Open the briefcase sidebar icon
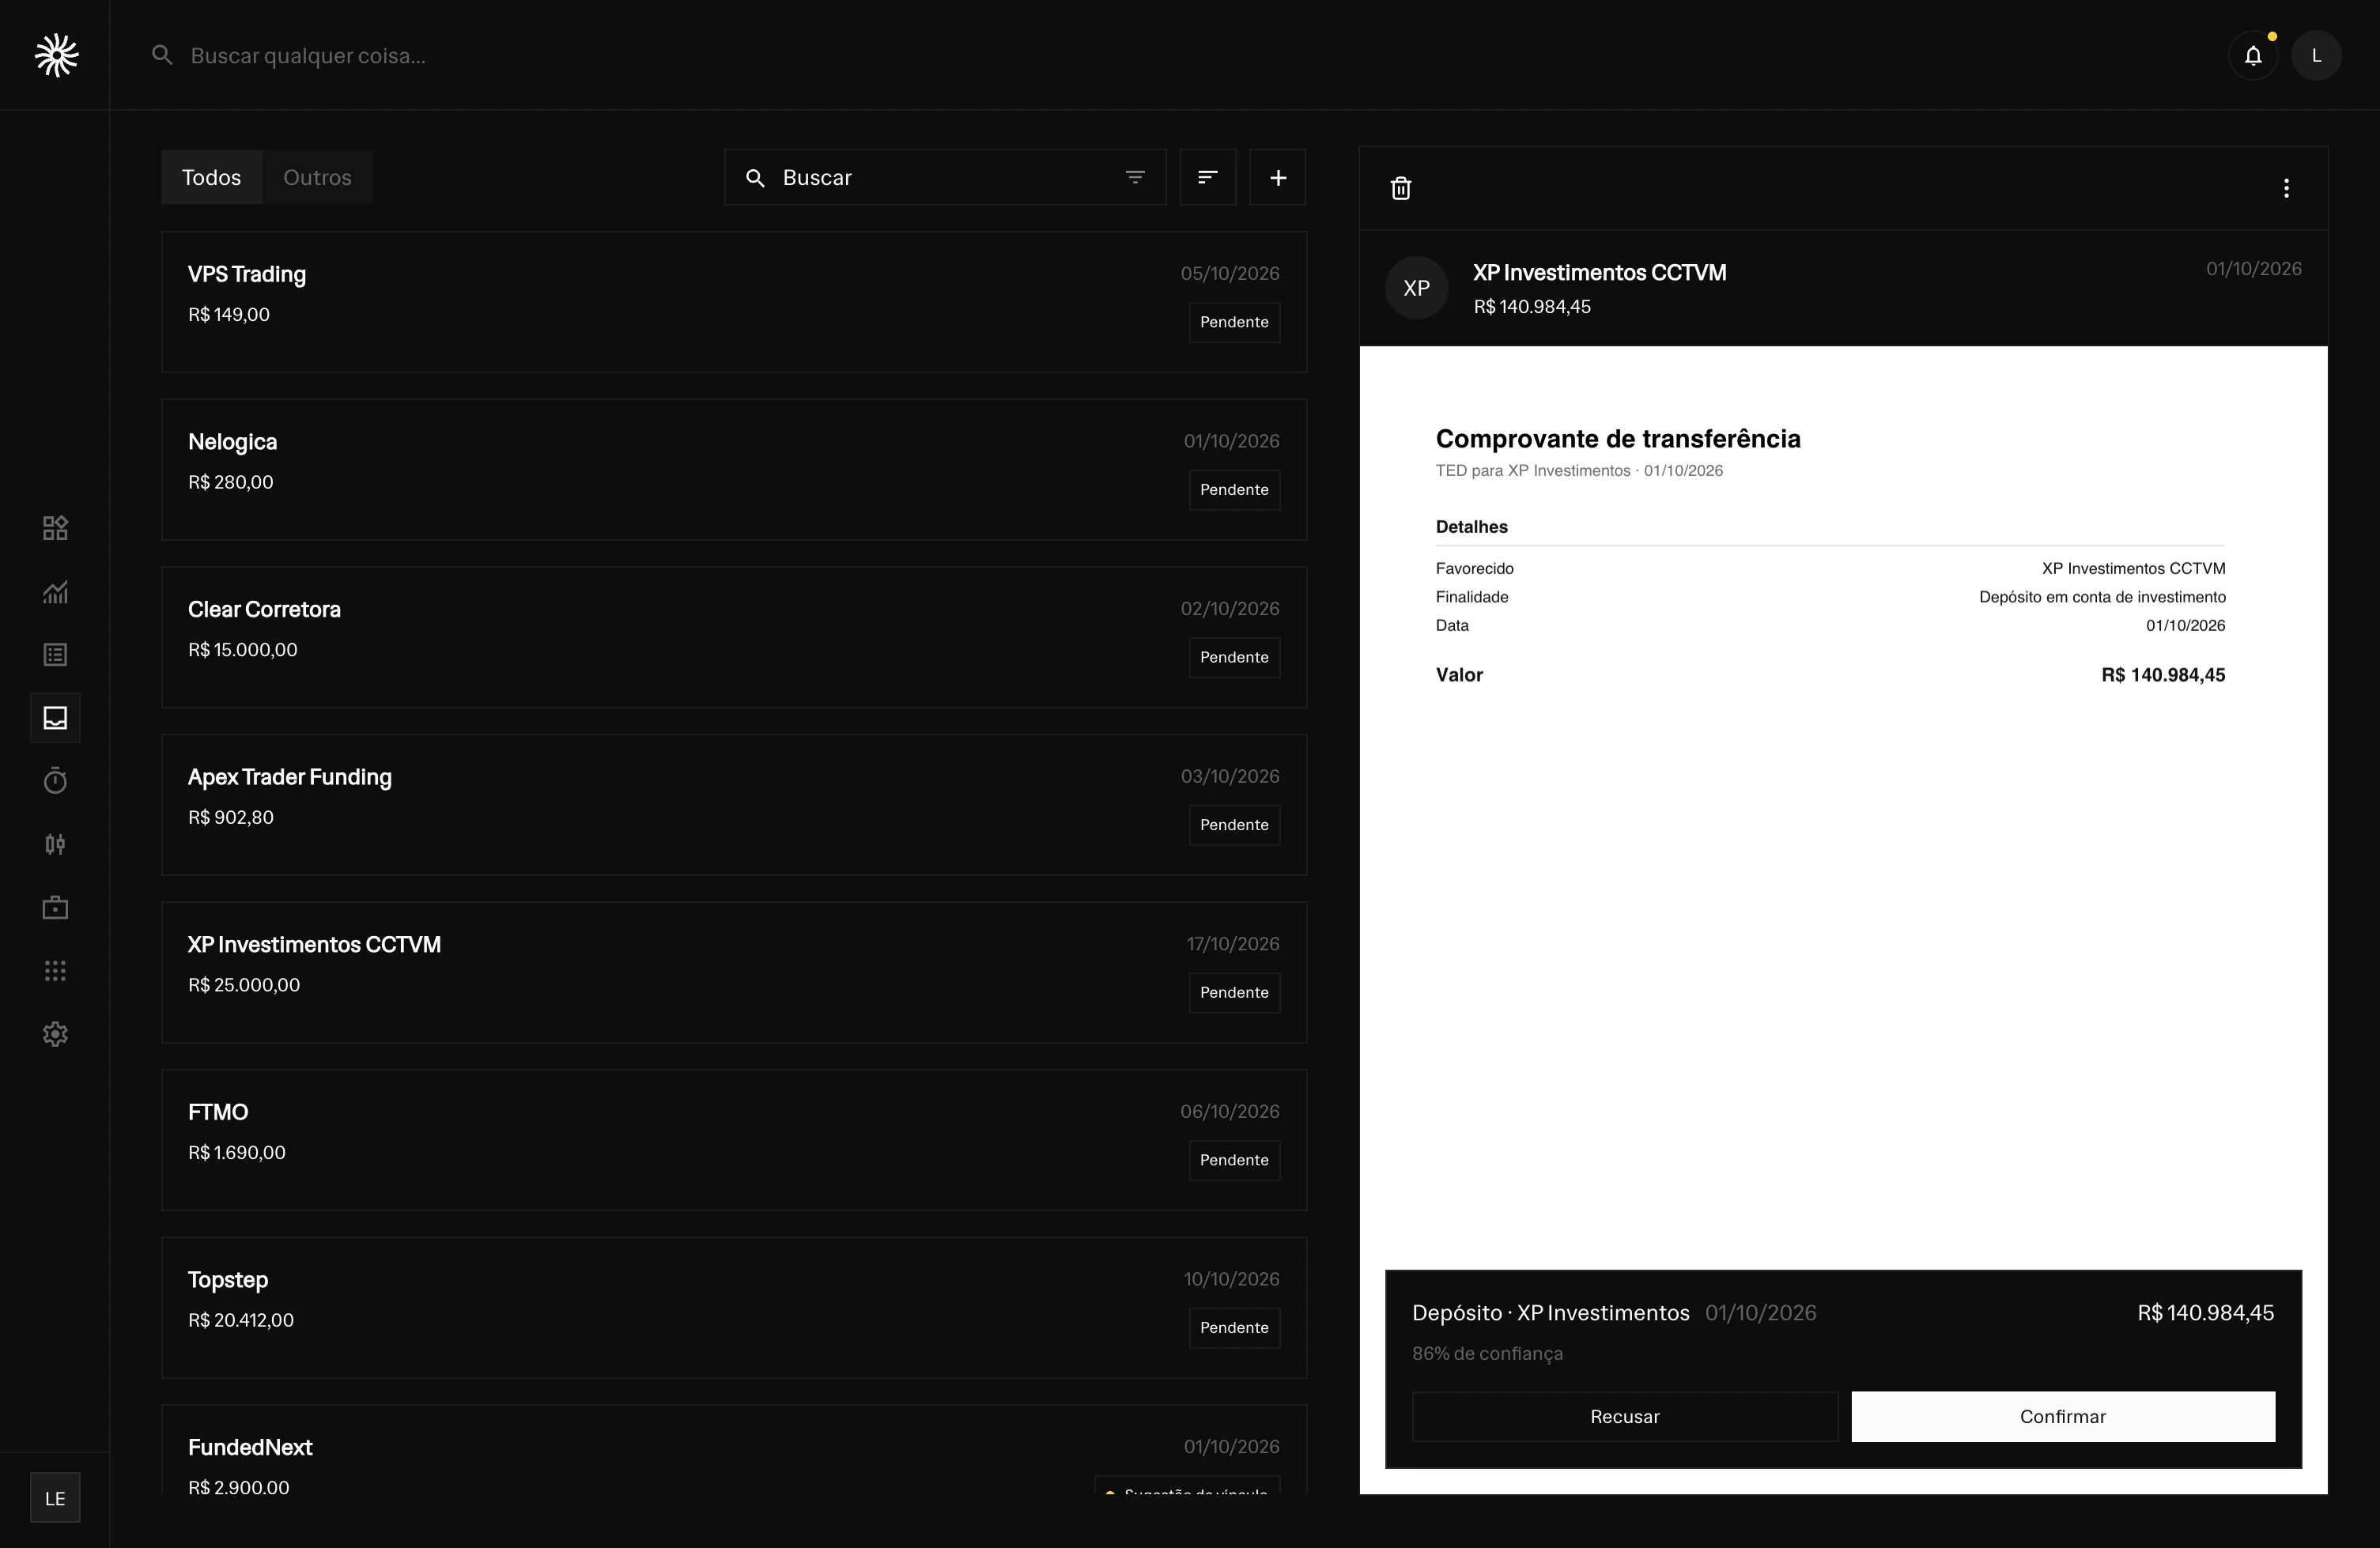 click(x=55, y=908)
